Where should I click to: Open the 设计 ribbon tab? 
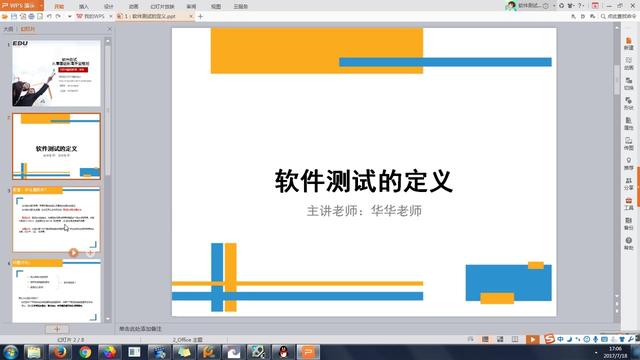[109, 7]
